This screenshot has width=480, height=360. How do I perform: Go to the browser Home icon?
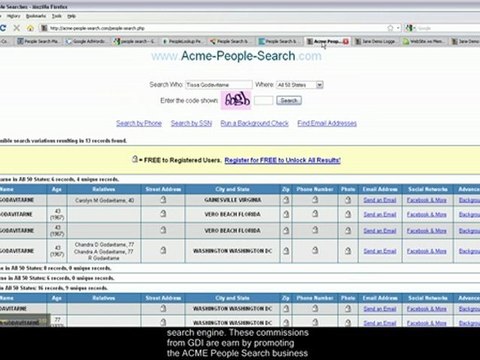(x=30, y=28)
